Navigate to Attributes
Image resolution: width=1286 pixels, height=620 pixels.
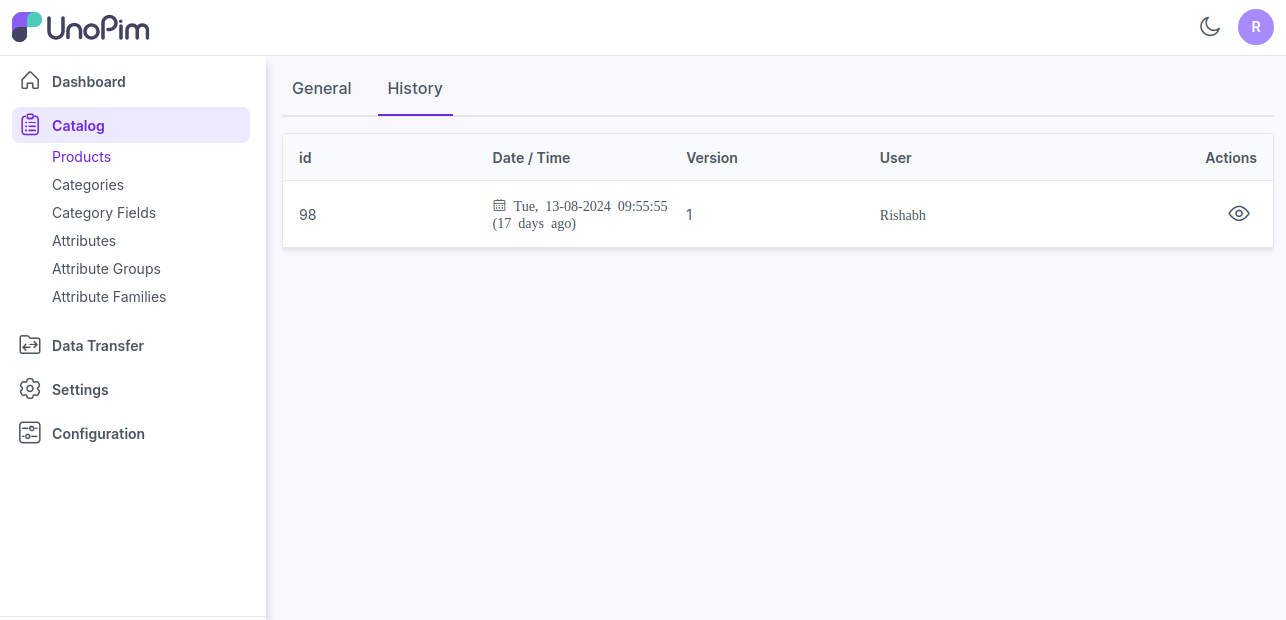[84, 241]
